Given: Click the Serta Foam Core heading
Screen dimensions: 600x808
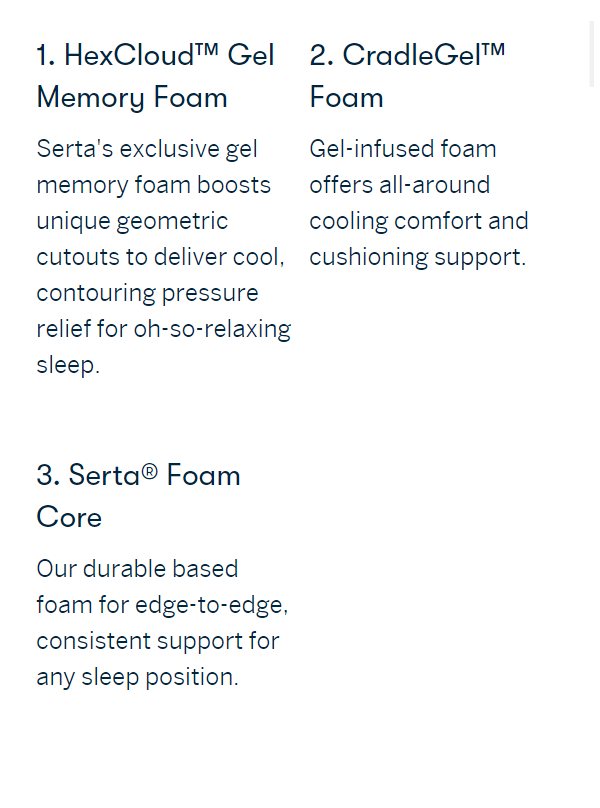Looking at the screenshot, I should click(138, 495).
